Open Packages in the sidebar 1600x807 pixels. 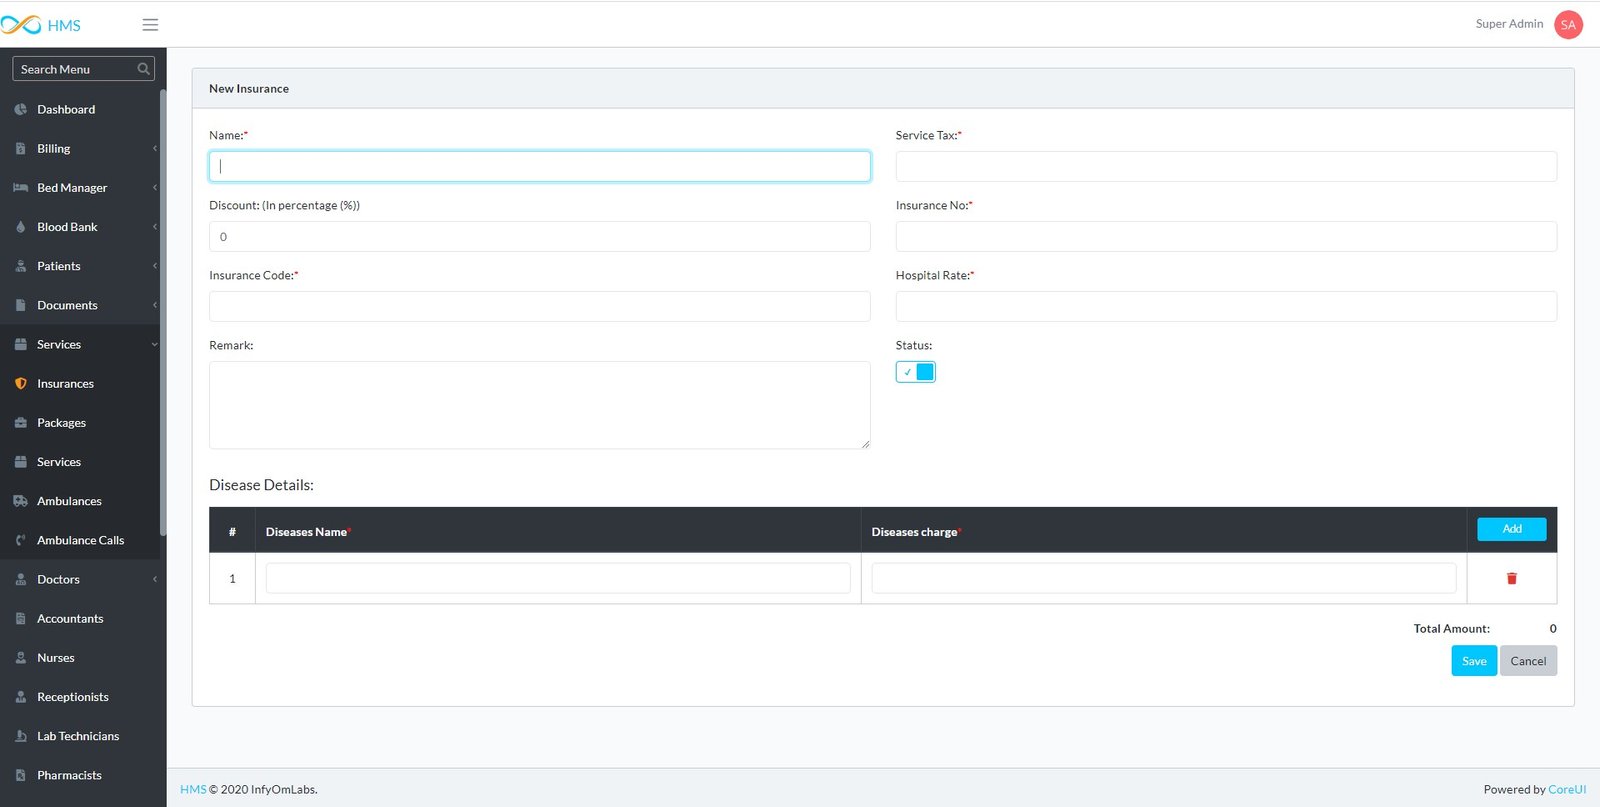(x=61, y=423)
